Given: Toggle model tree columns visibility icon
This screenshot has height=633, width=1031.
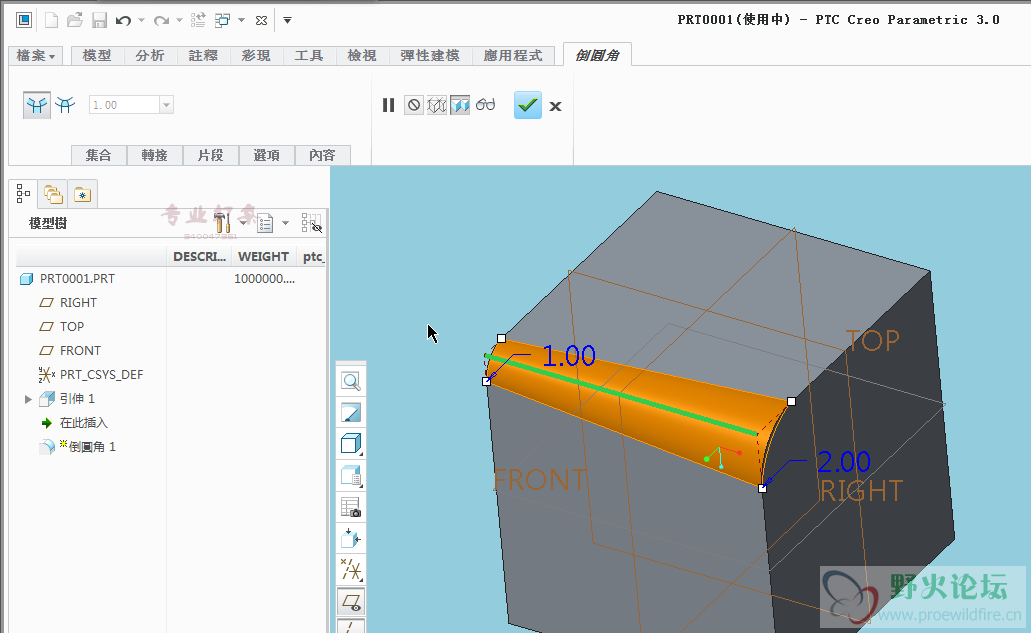Looking at the screenshot, I should (x=312, y=223).
